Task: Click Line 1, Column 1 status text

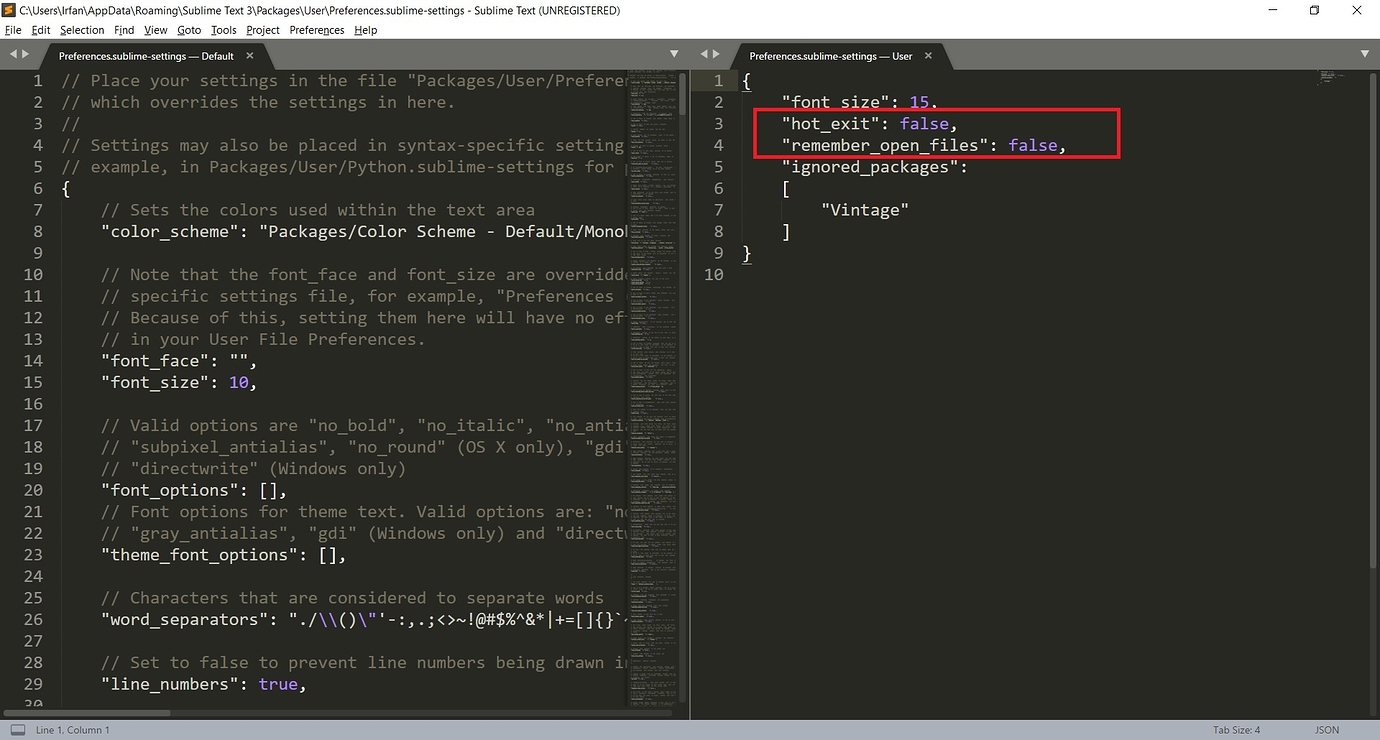Action: [73, 730]
